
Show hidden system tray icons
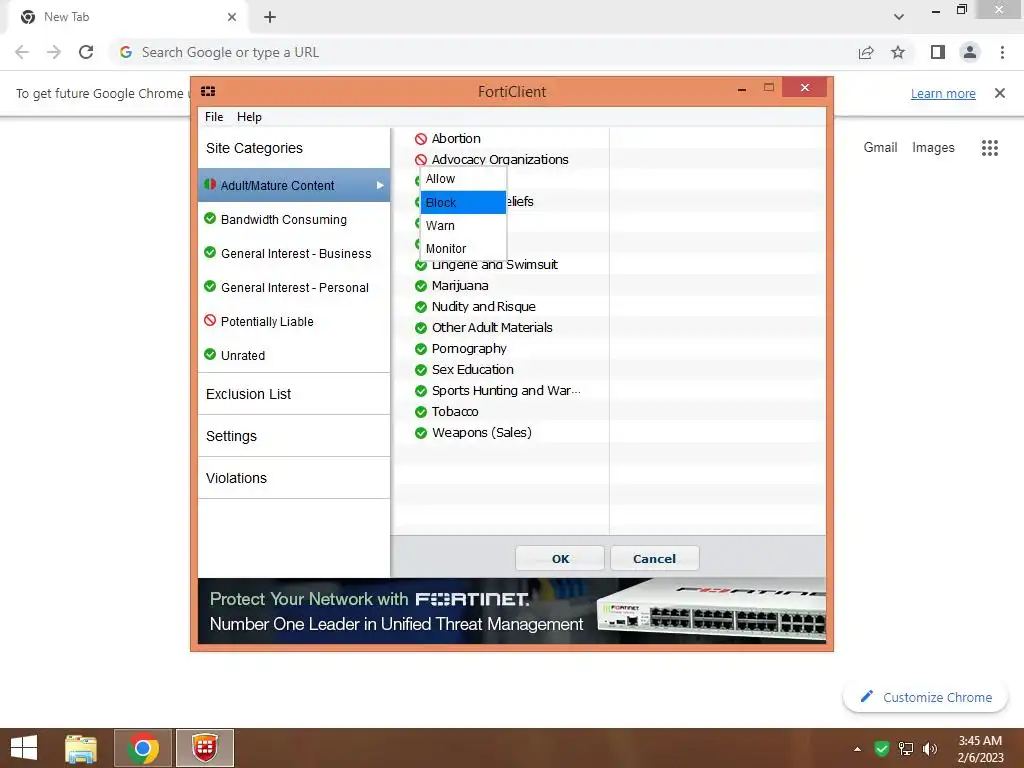click(857, 749)
